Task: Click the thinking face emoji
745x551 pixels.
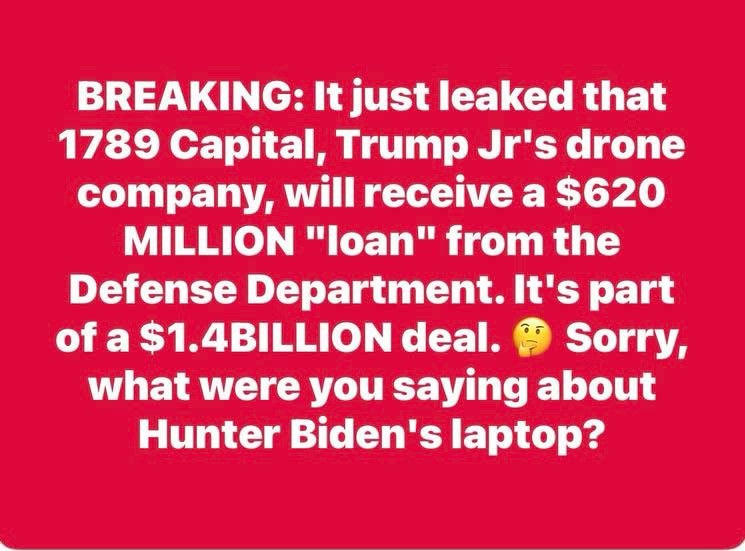Action: (532, 340)
